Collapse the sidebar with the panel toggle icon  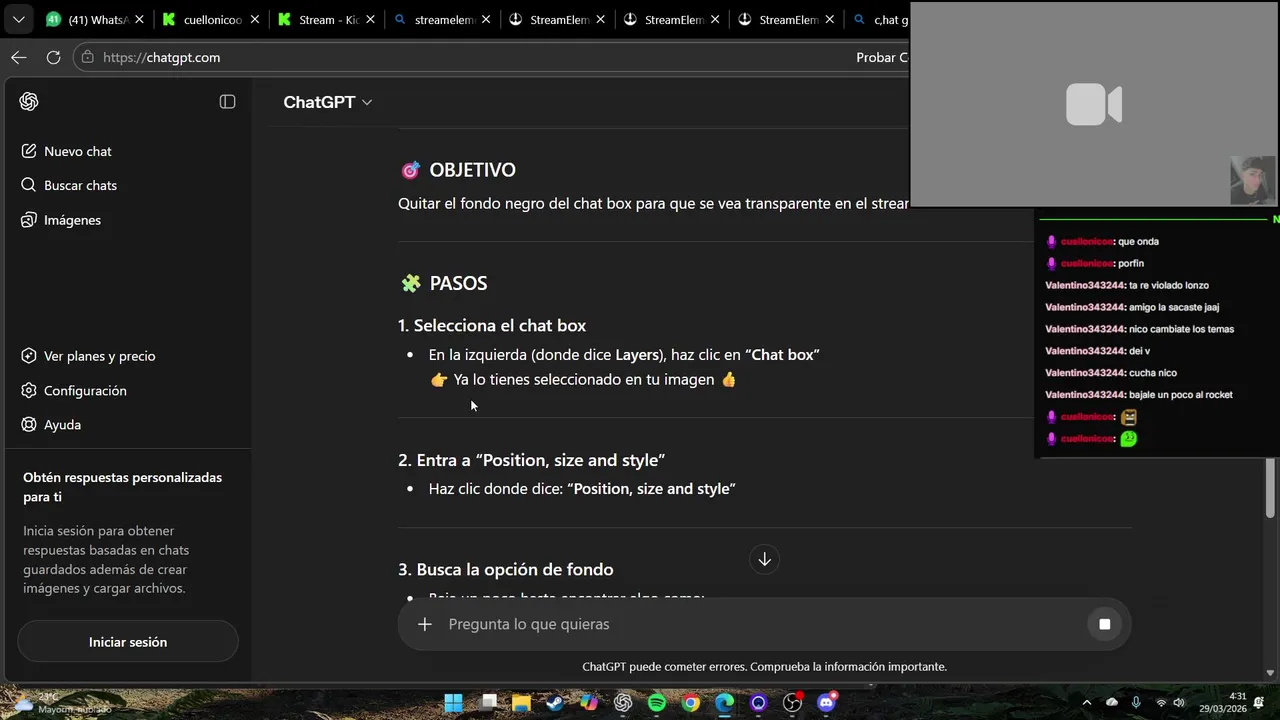pos(227,102)
